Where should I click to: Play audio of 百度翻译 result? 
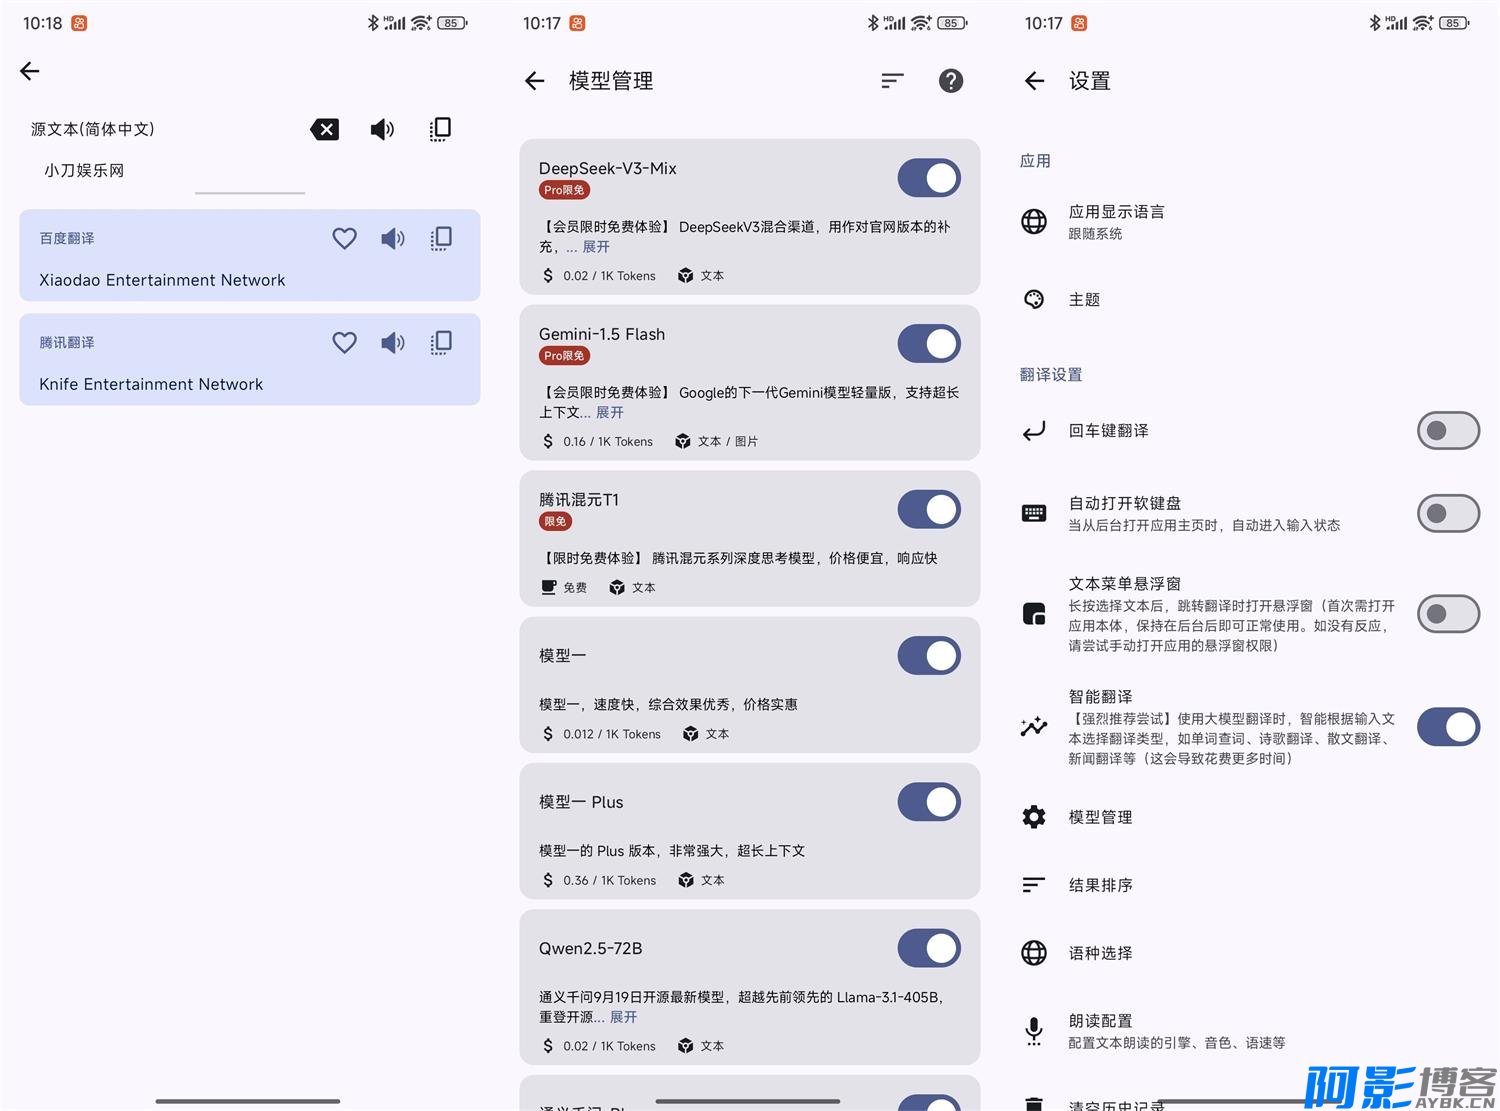pyautogui.click(x=393, y=238)
